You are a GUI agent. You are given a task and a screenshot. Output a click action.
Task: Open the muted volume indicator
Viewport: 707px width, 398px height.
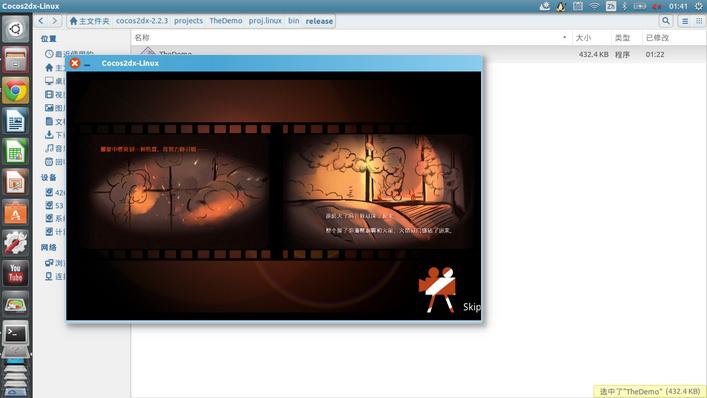pos(657,6)
